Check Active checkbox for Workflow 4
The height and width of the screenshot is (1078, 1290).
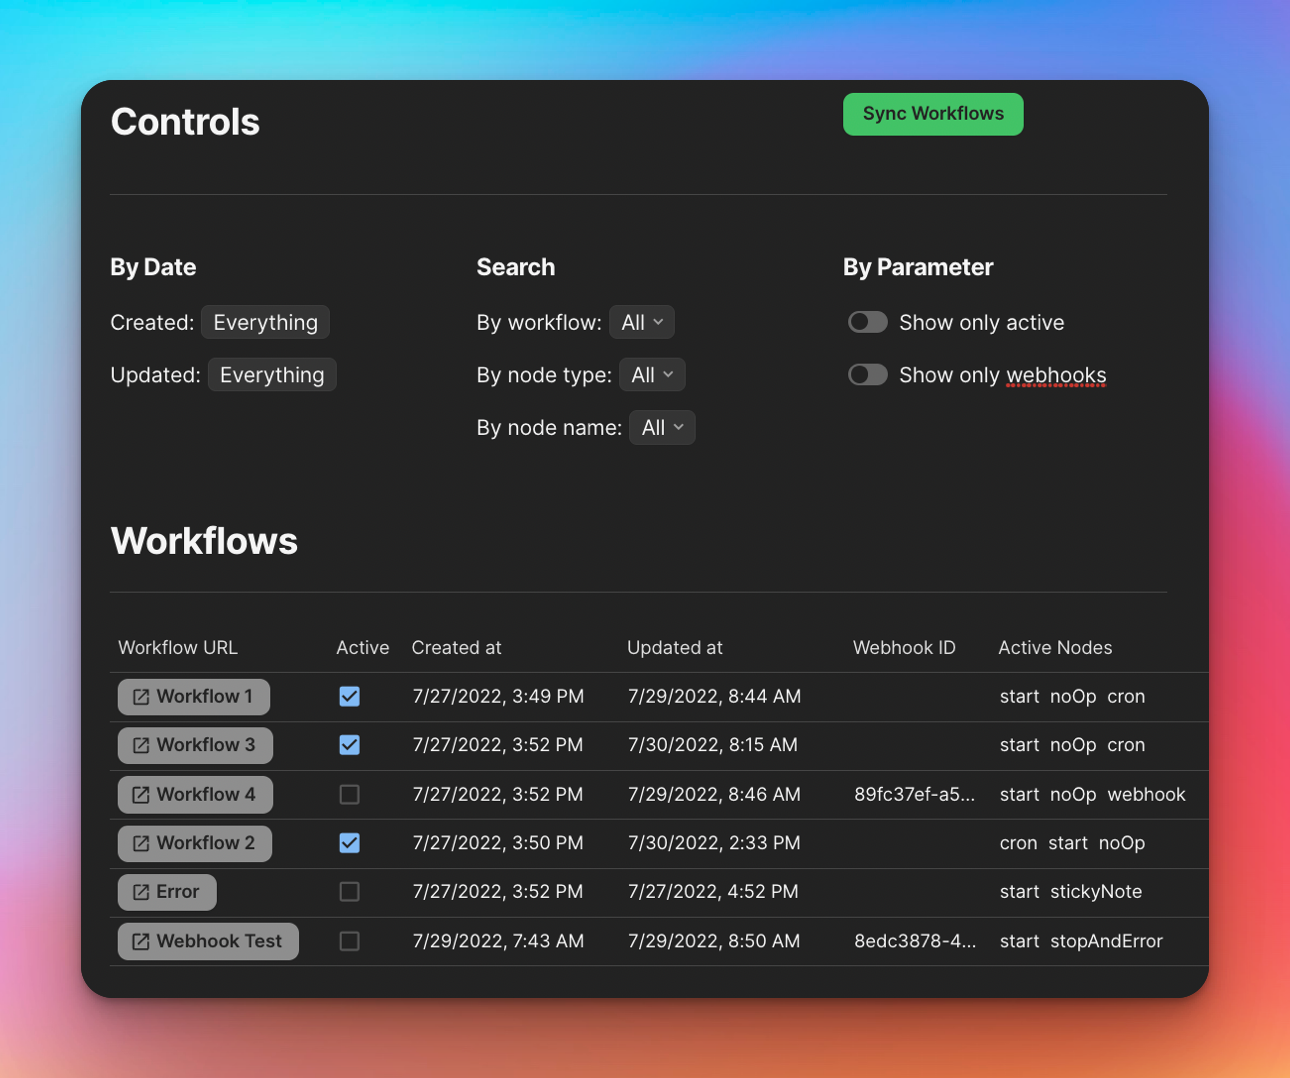pos(349,795)
